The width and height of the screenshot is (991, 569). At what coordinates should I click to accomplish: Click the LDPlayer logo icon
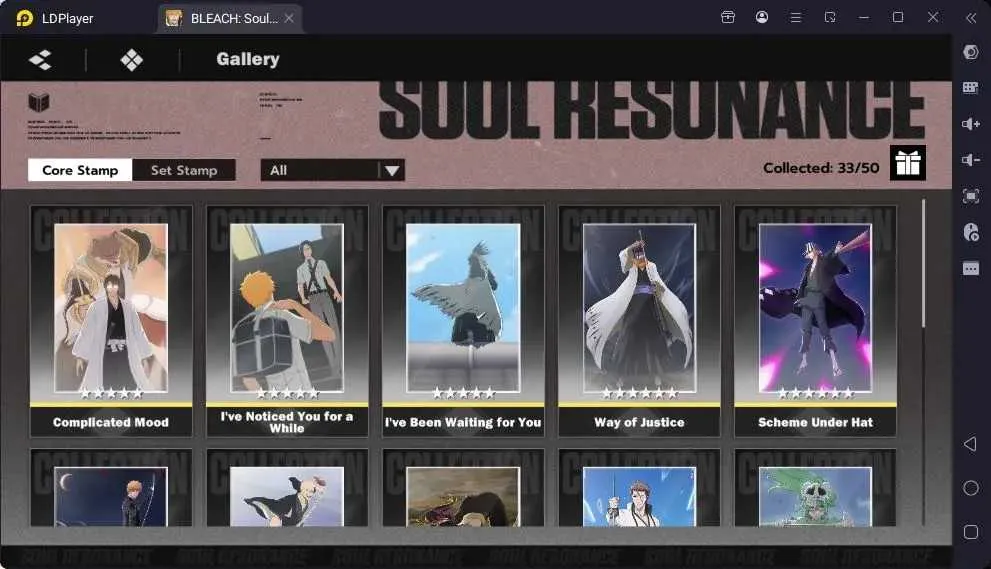[x=24, y=18]
